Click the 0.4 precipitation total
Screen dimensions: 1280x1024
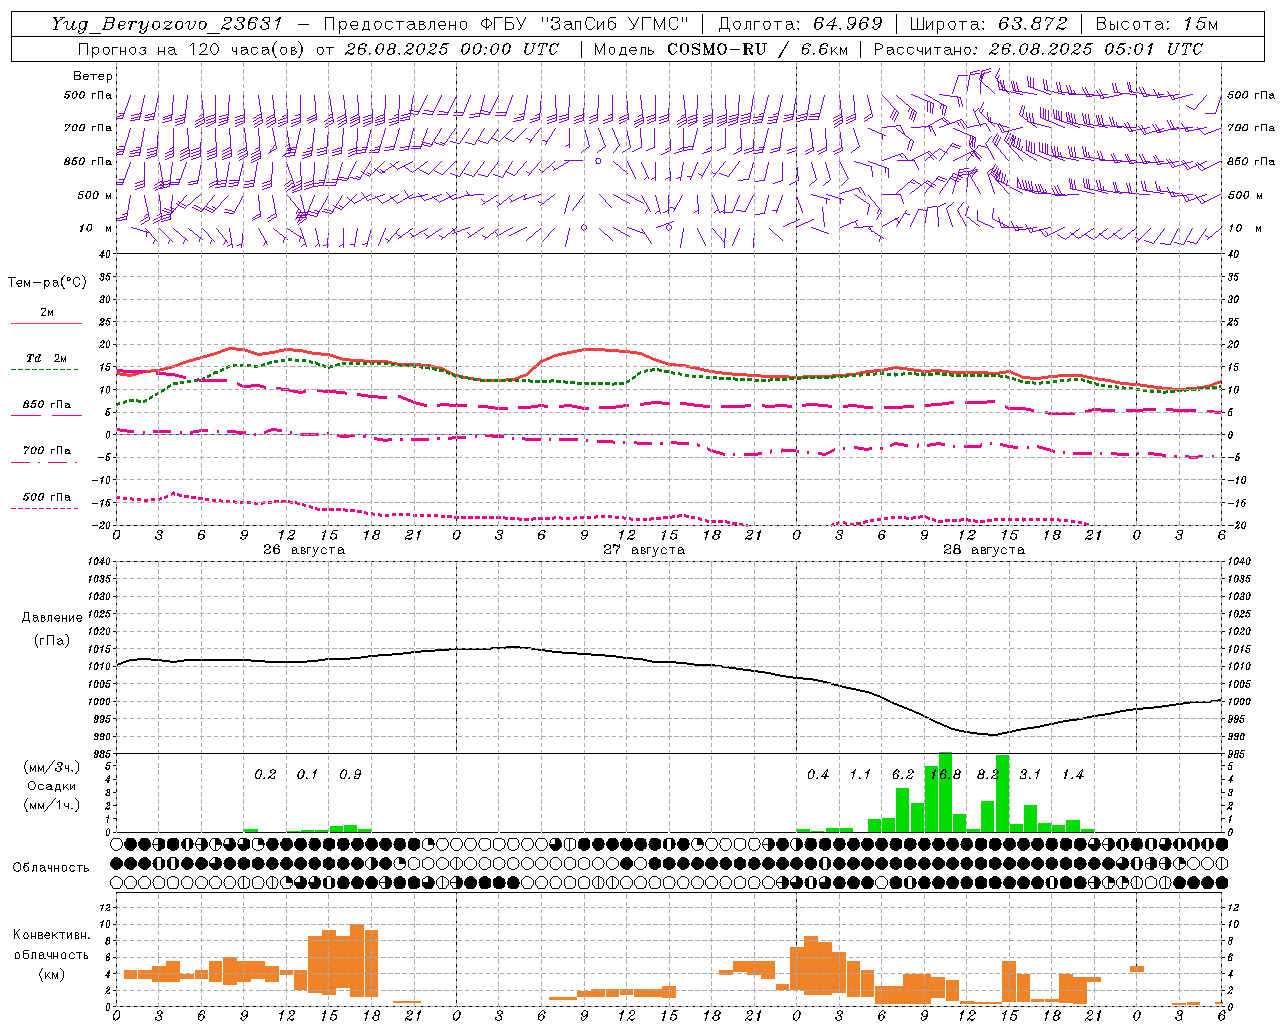[818, 775]
